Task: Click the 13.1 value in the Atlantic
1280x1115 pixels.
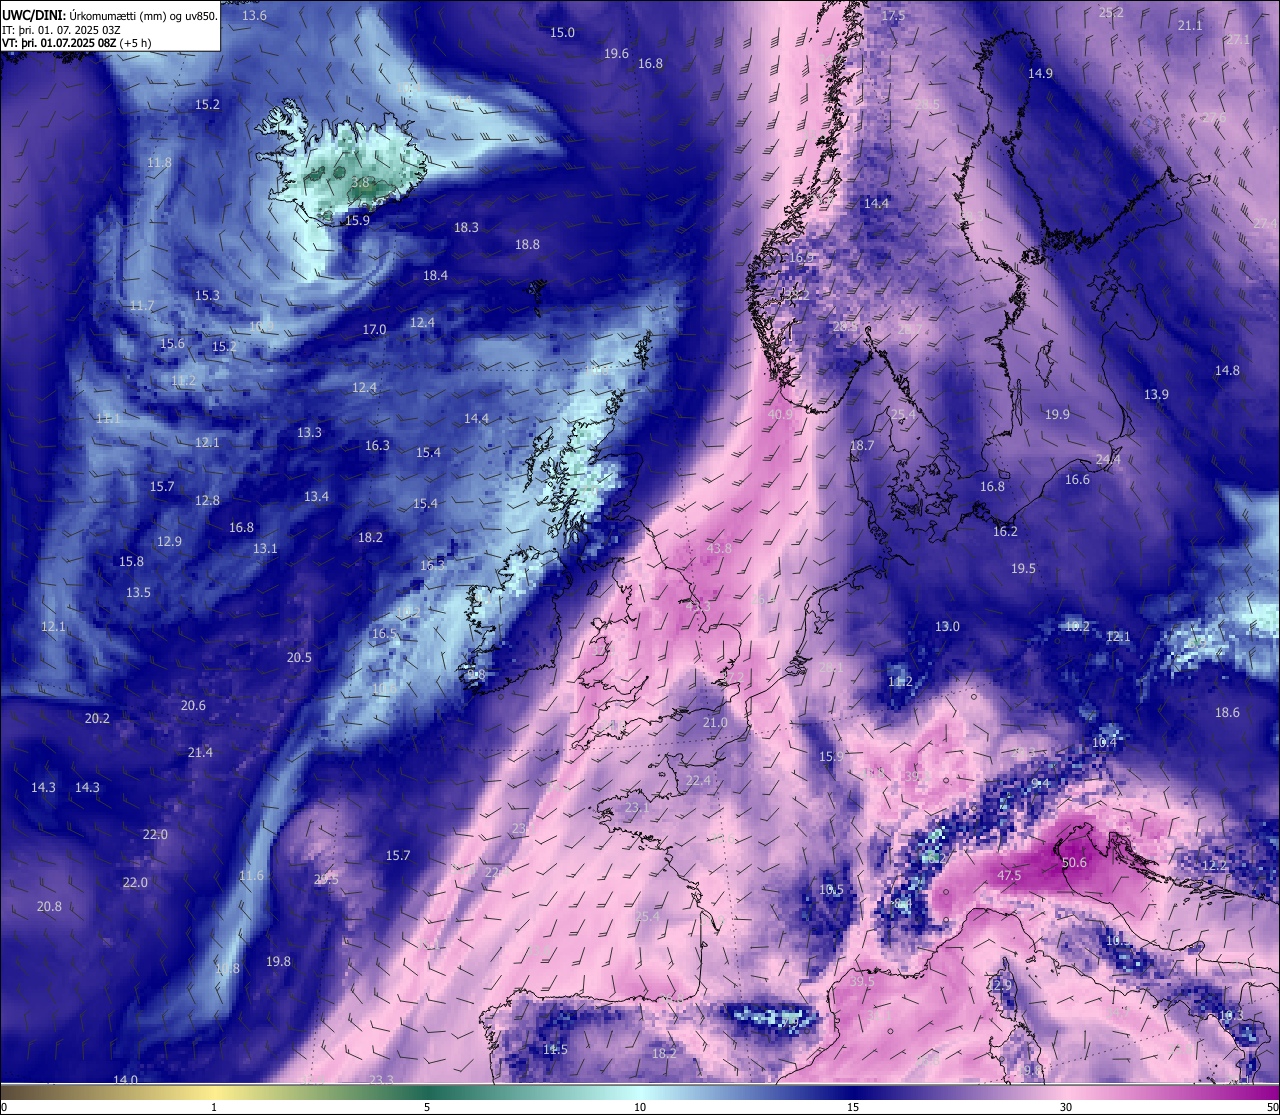Action: (x=265, y=548)
